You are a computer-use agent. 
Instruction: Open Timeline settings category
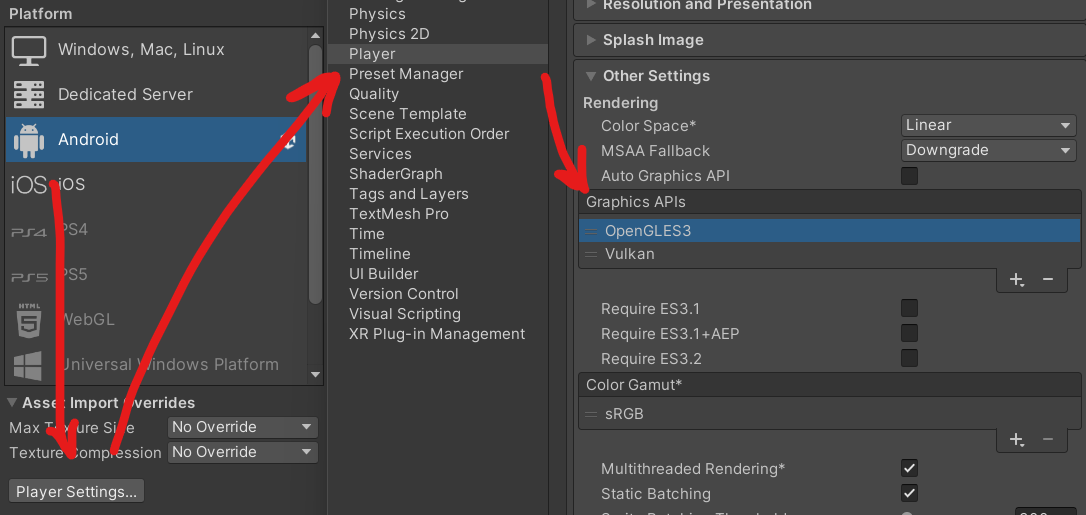pos(380,254)
